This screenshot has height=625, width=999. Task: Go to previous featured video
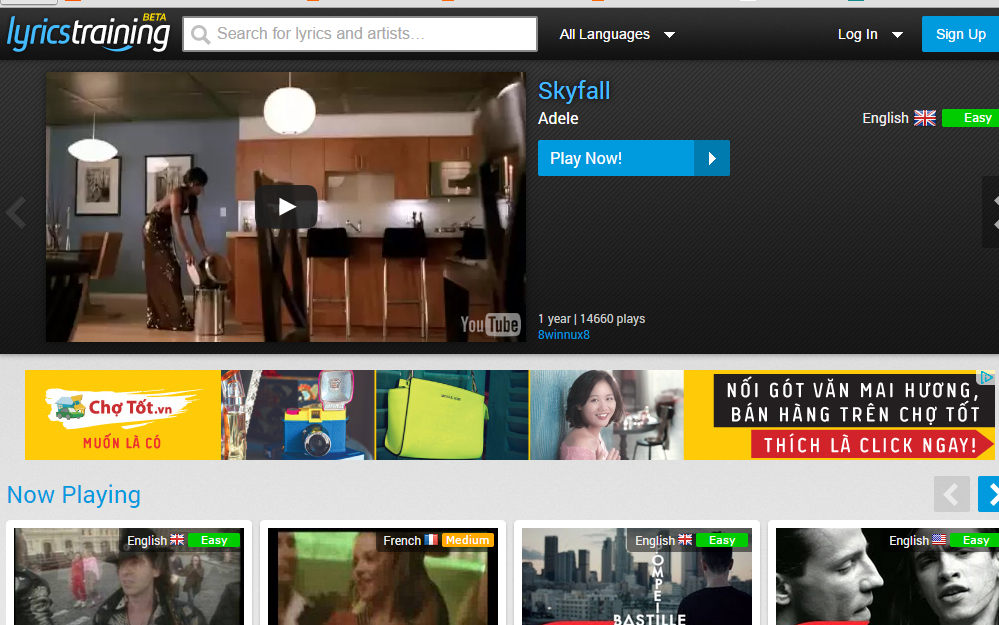coord(17,213)
